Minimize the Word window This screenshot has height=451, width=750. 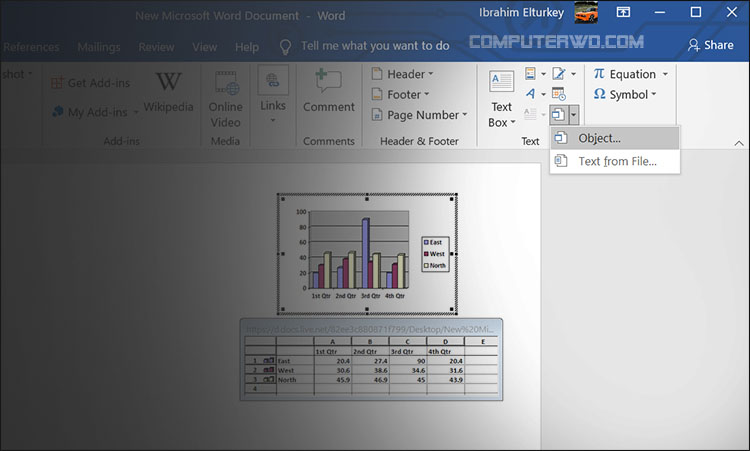coord(660,12)
